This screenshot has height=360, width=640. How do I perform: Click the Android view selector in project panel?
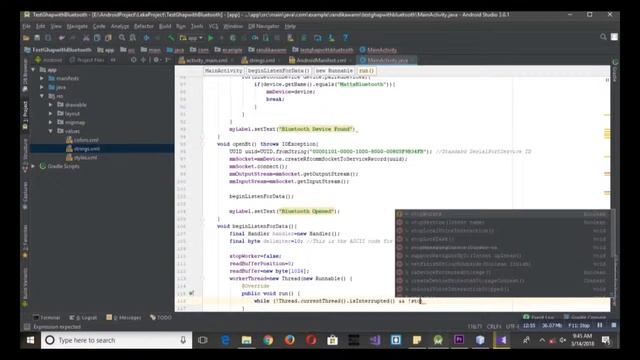[49, 60]
